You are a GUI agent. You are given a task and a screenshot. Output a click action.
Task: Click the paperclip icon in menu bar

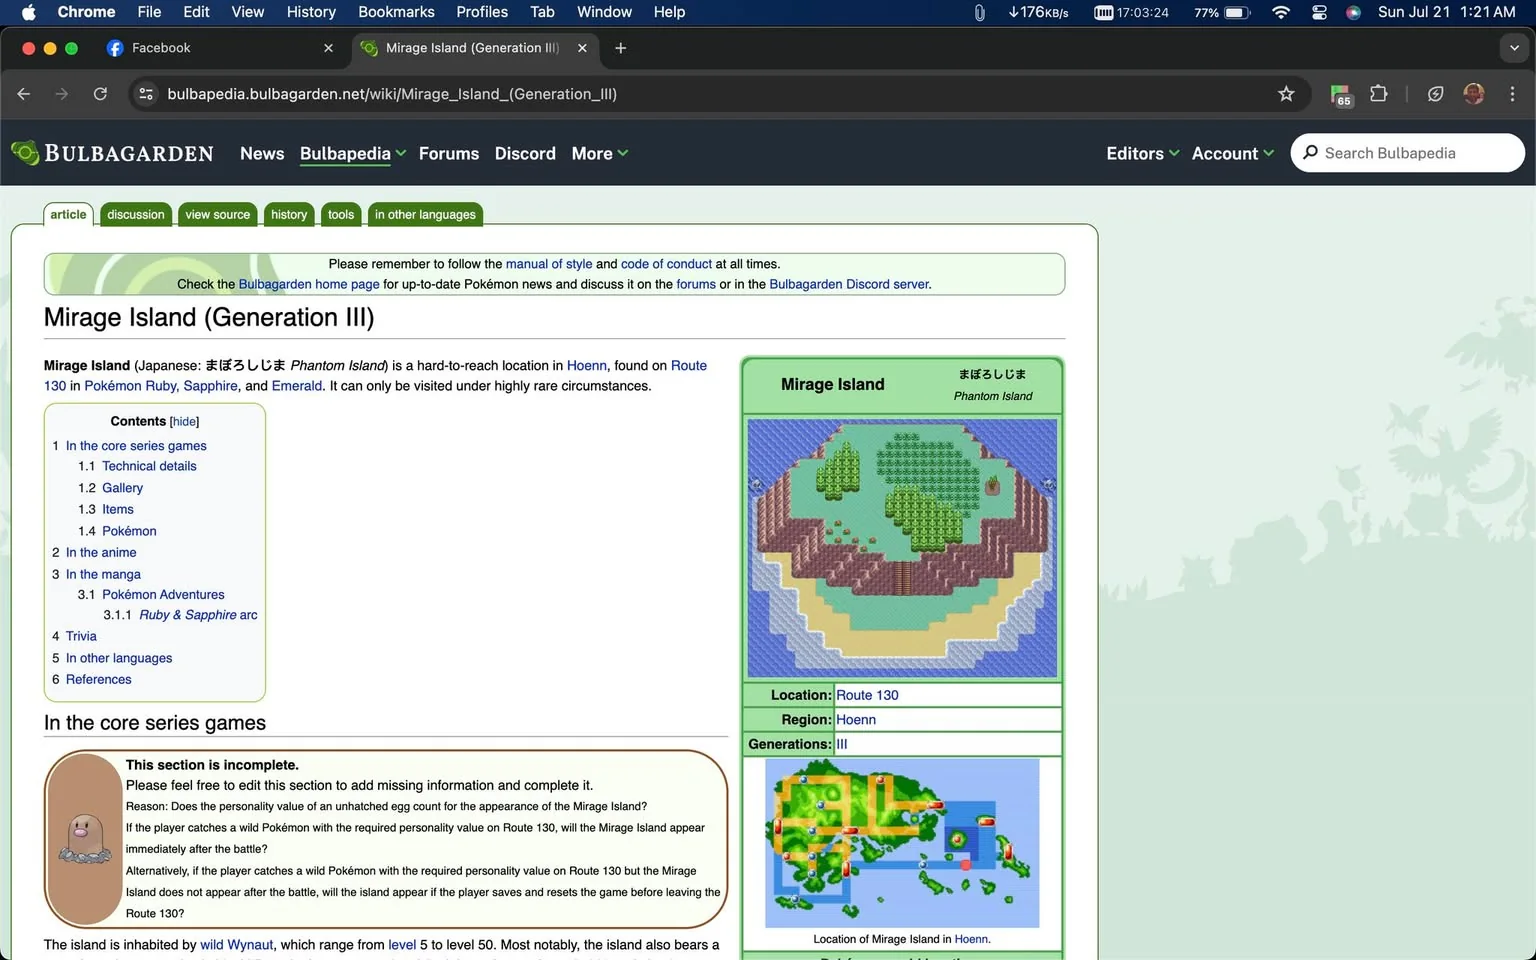point(979,12)
